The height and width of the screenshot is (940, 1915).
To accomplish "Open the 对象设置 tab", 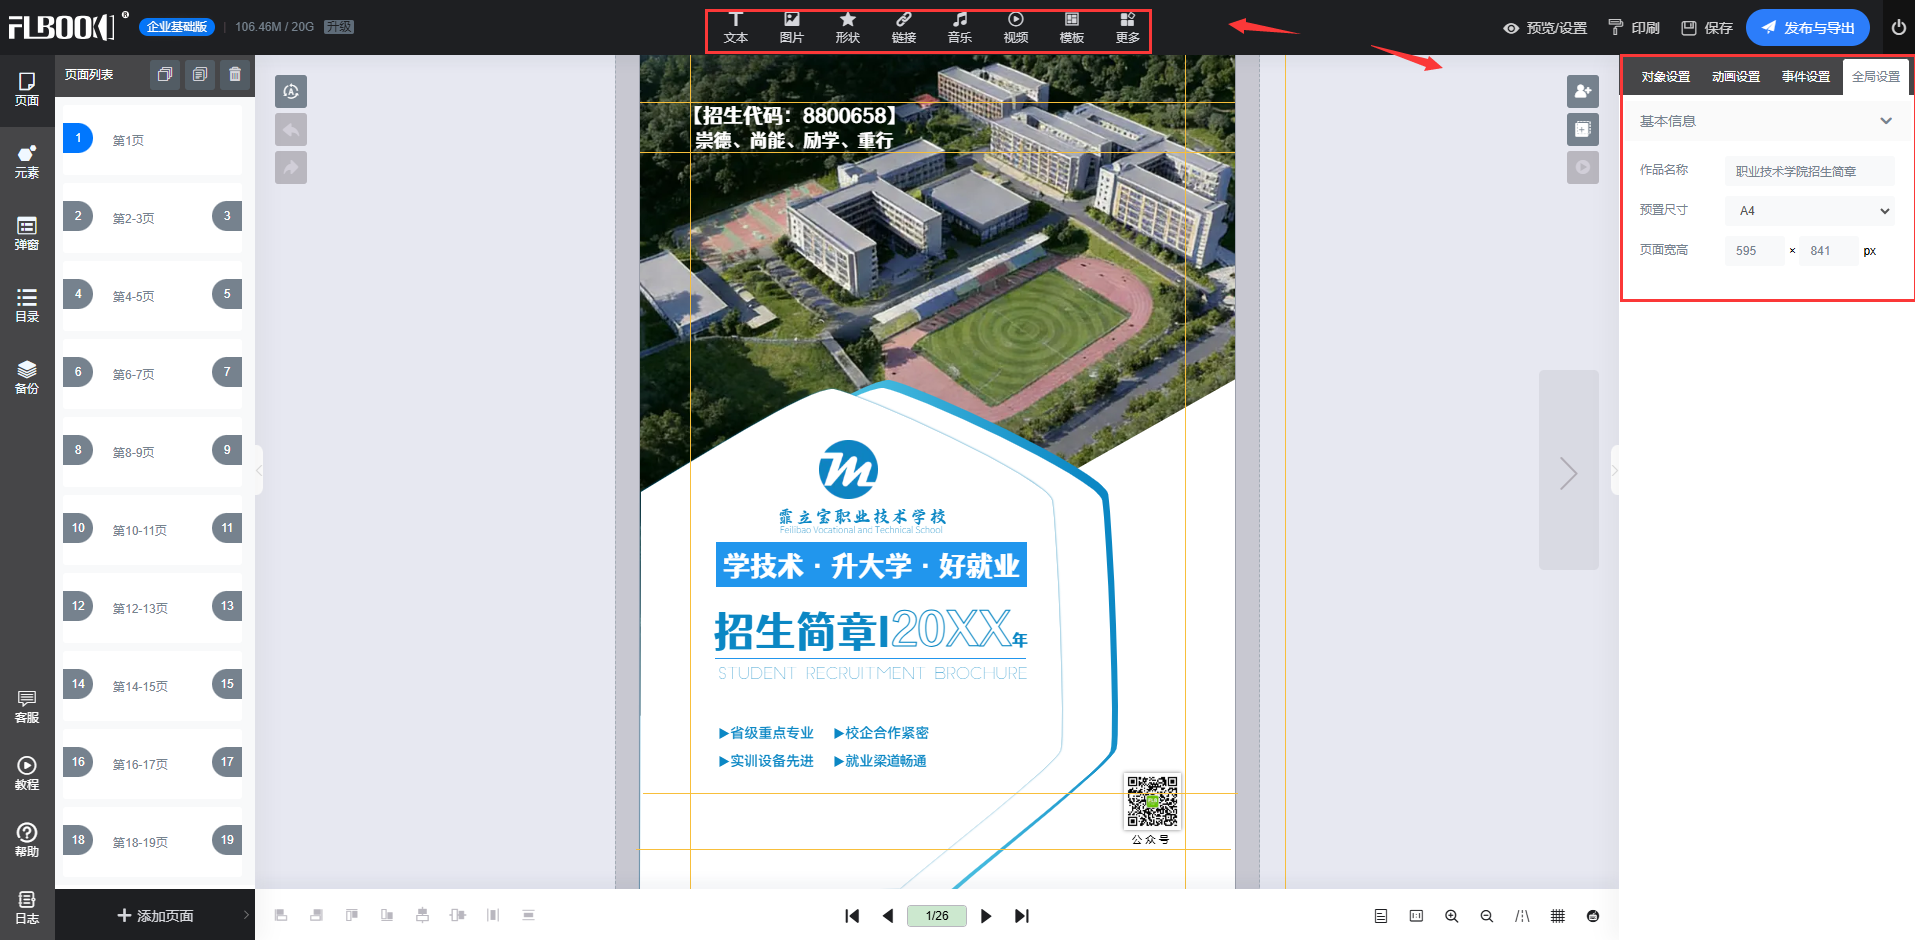I will [x=1665, y=77].
